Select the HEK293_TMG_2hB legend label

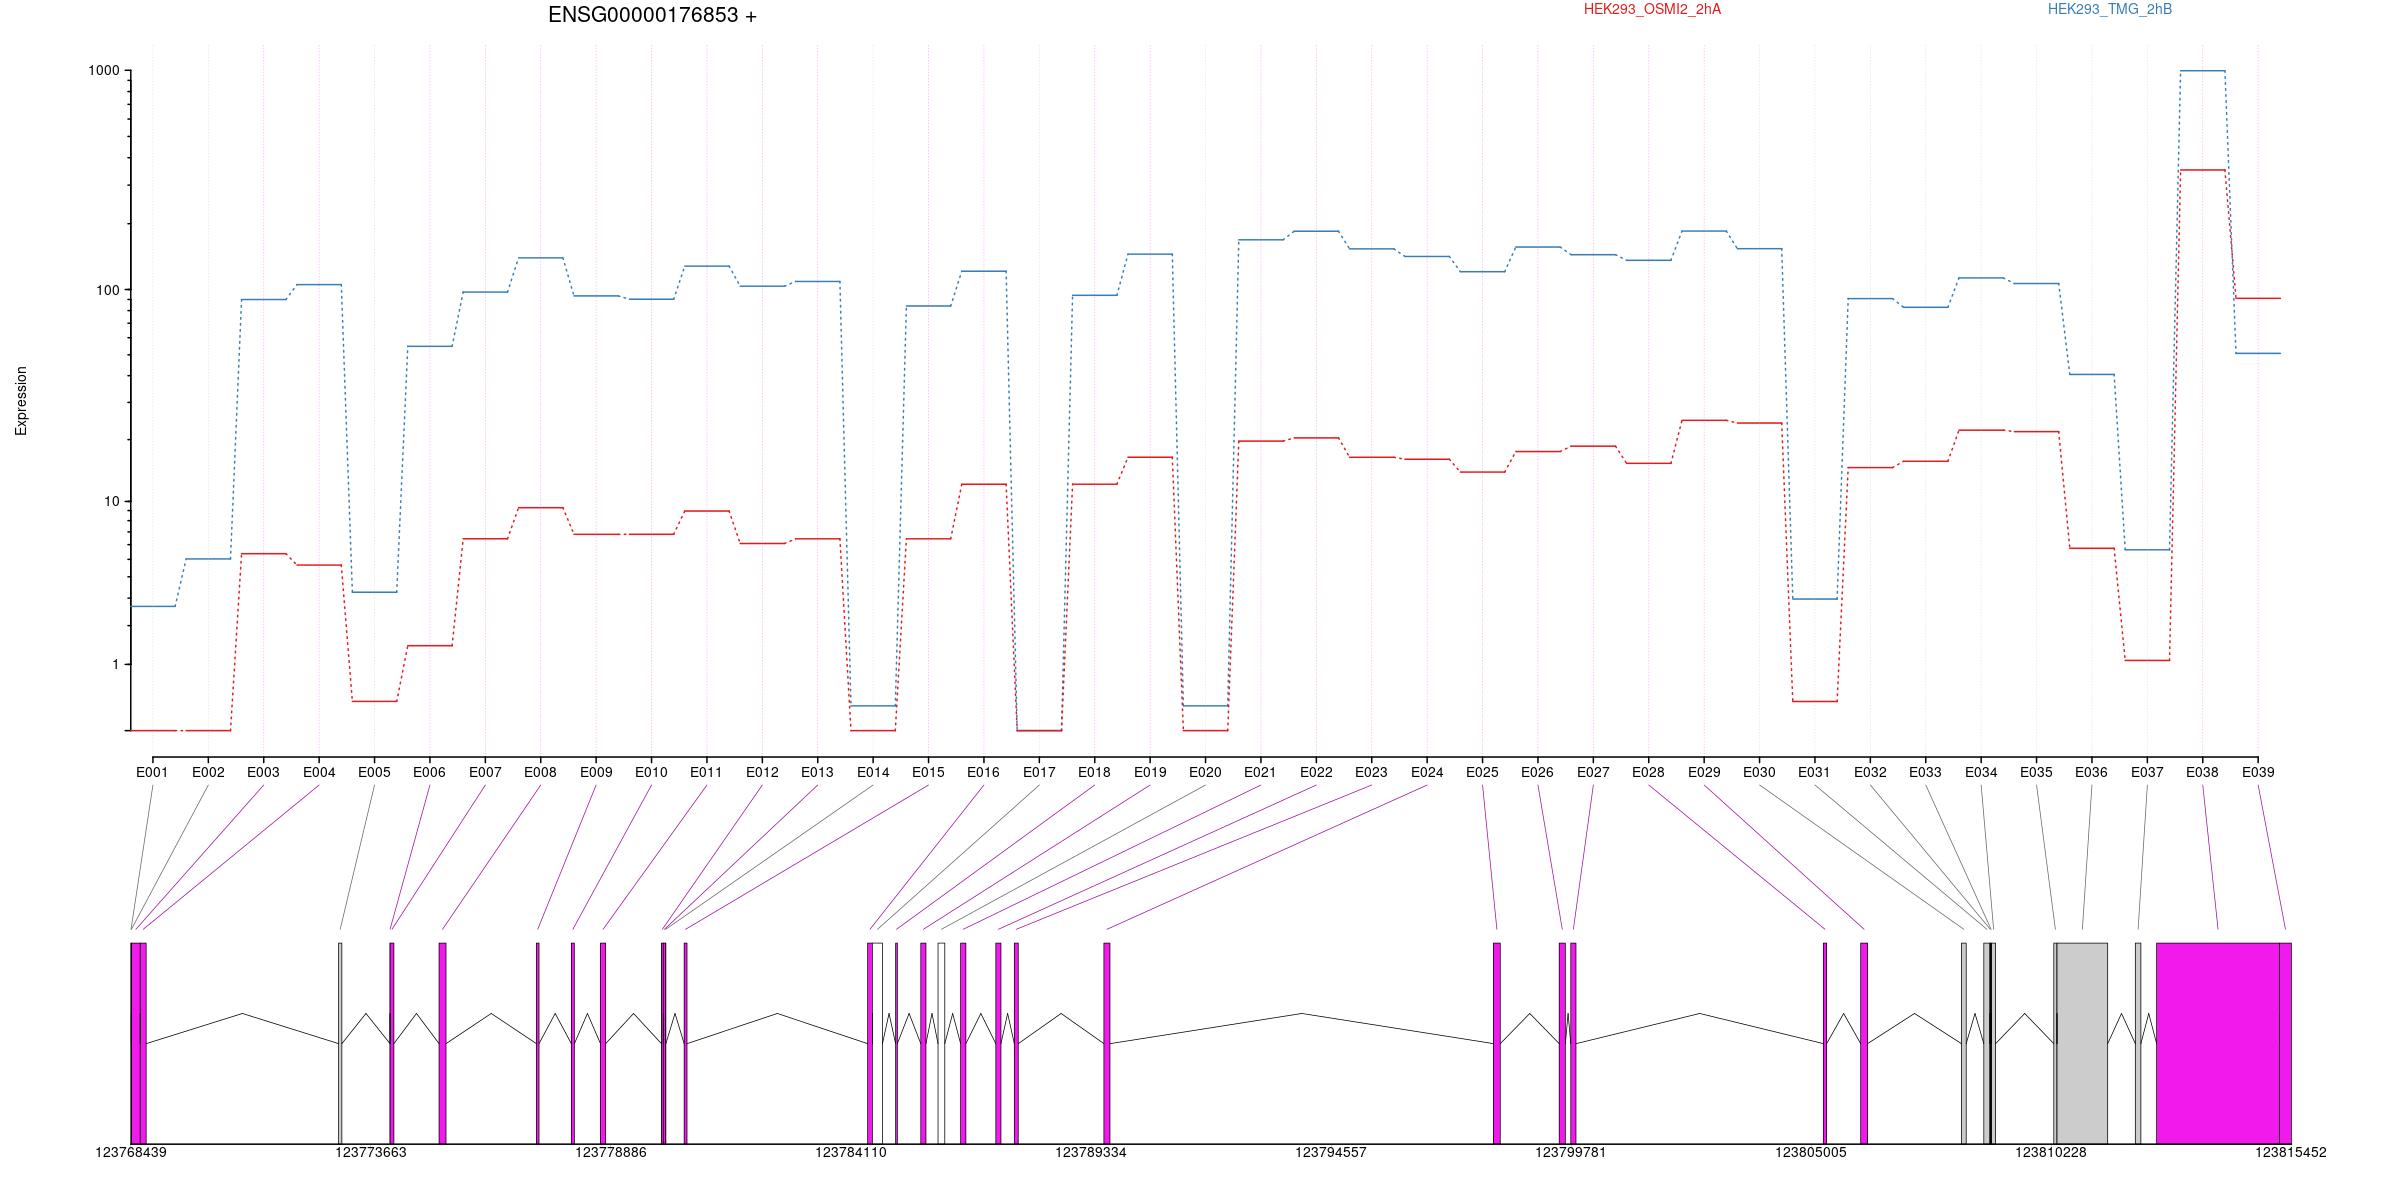2110,9
